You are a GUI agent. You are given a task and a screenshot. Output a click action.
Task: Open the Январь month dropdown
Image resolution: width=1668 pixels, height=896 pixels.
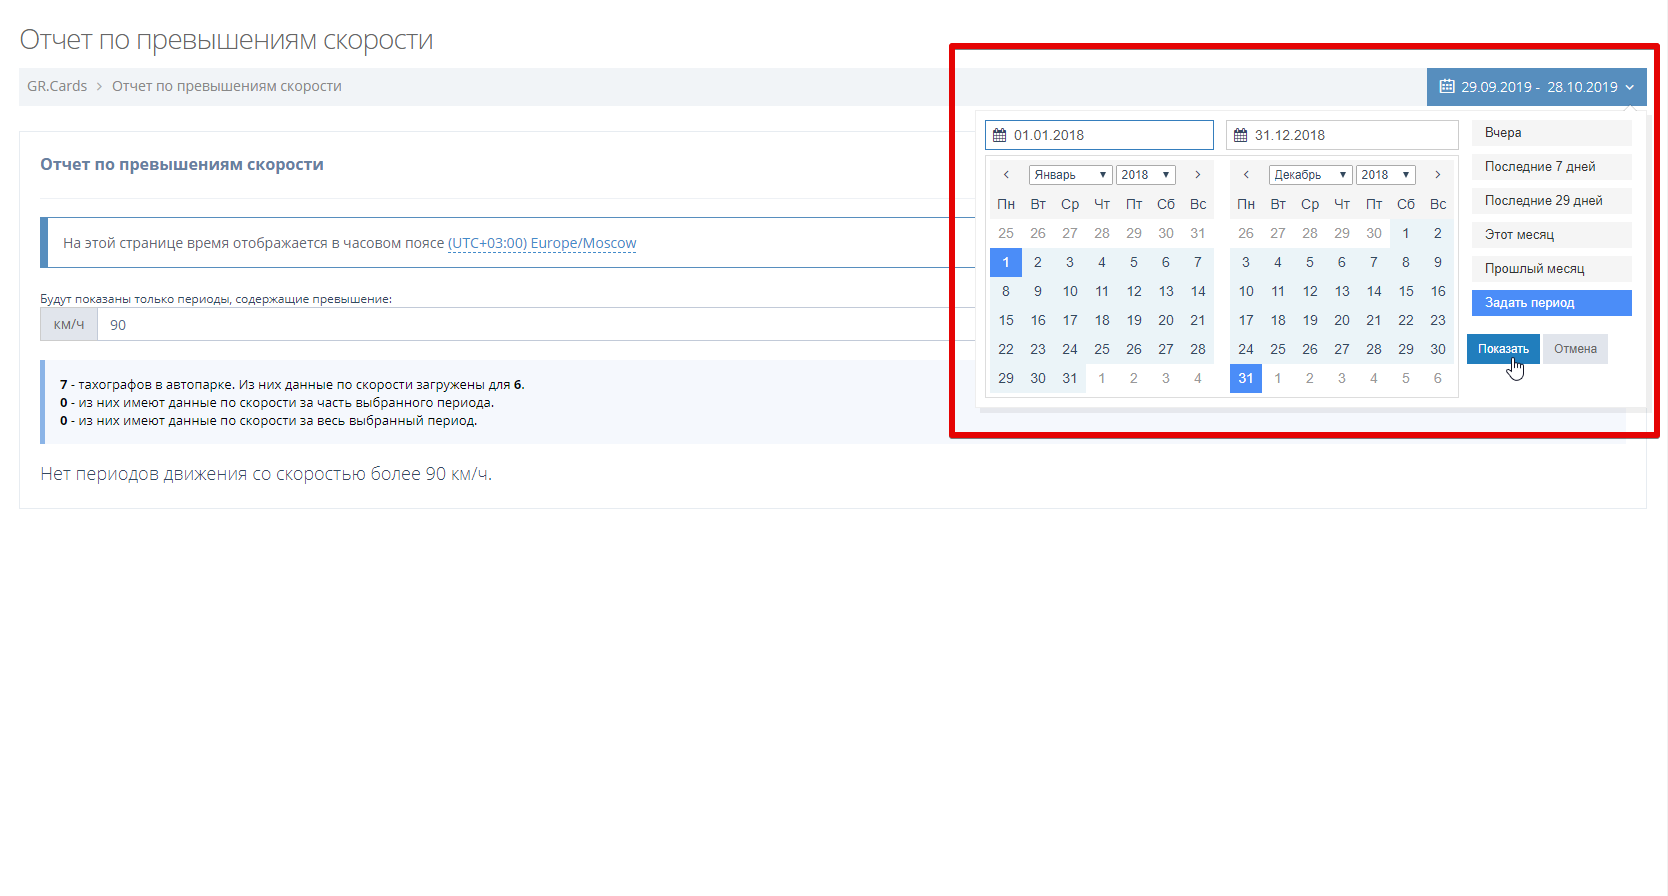(x=1069, y=175)
